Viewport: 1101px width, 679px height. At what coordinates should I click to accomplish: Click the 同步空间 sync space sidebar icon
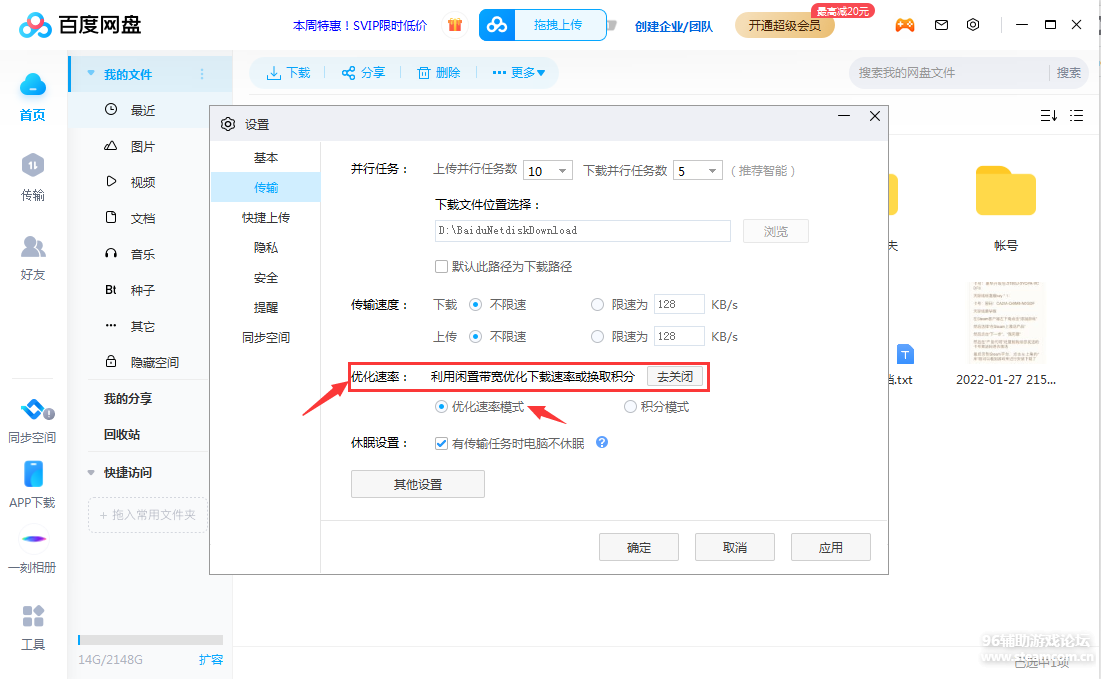(33, 411)
